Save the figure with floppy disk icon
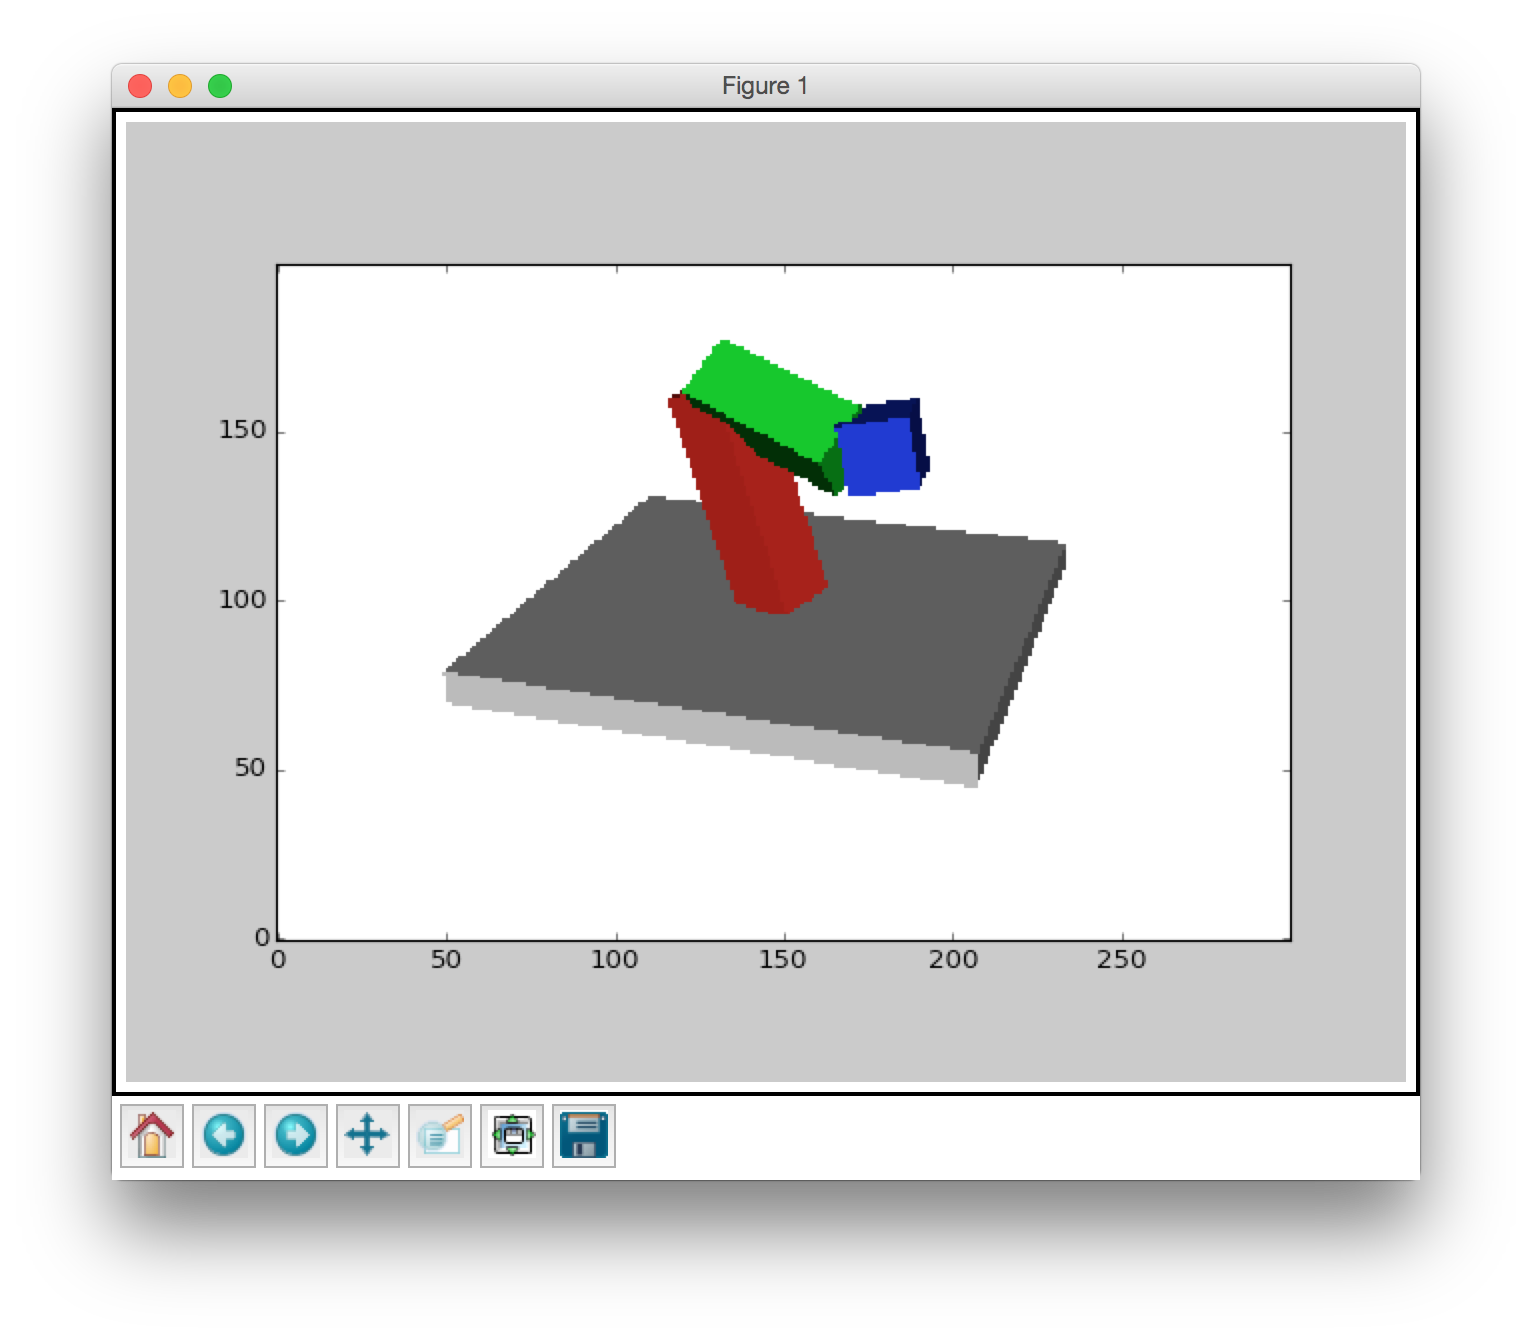 [584, 1136]
